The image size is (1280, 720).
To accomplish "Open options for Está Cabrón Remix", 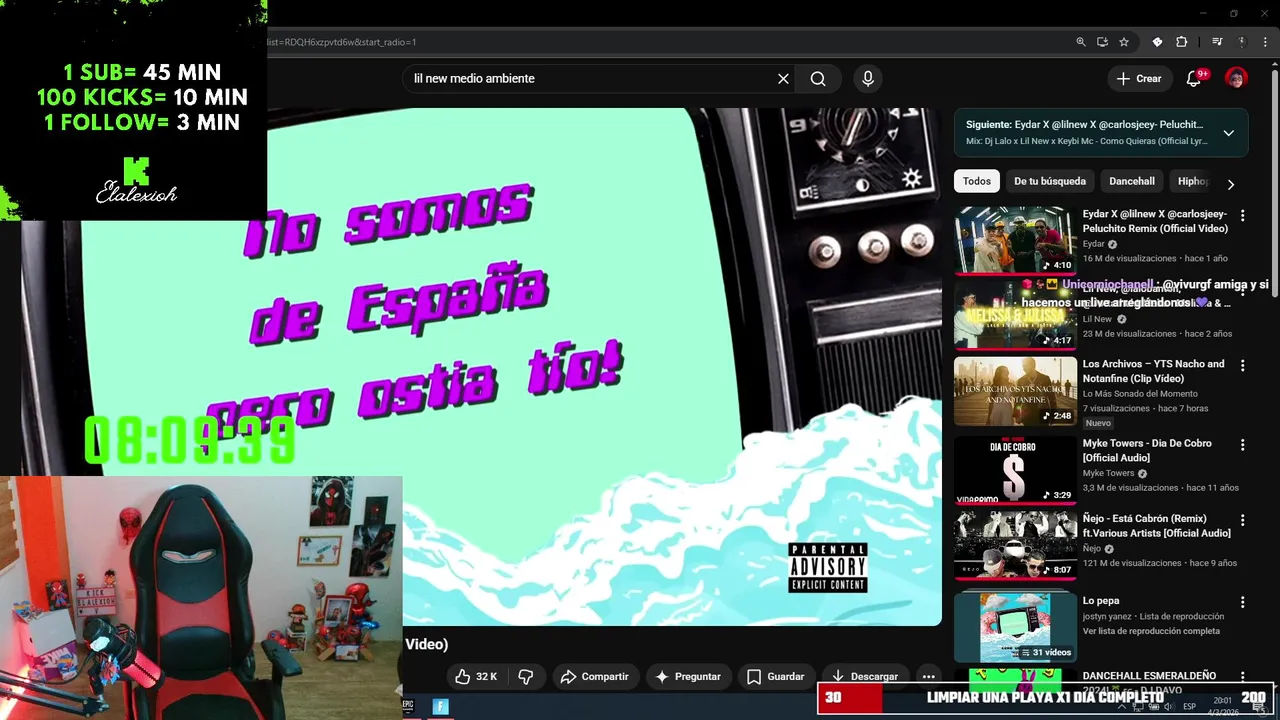I will point(1242,520).
